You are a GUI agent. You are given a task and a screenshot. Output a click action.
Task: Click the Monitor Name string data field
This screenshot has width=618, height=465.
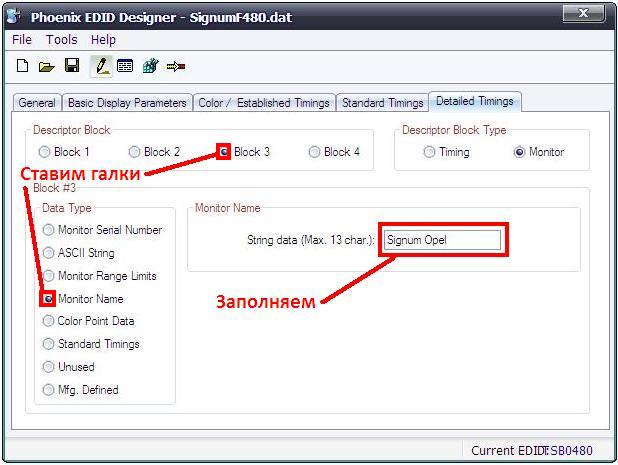click(x=441, y=240)
